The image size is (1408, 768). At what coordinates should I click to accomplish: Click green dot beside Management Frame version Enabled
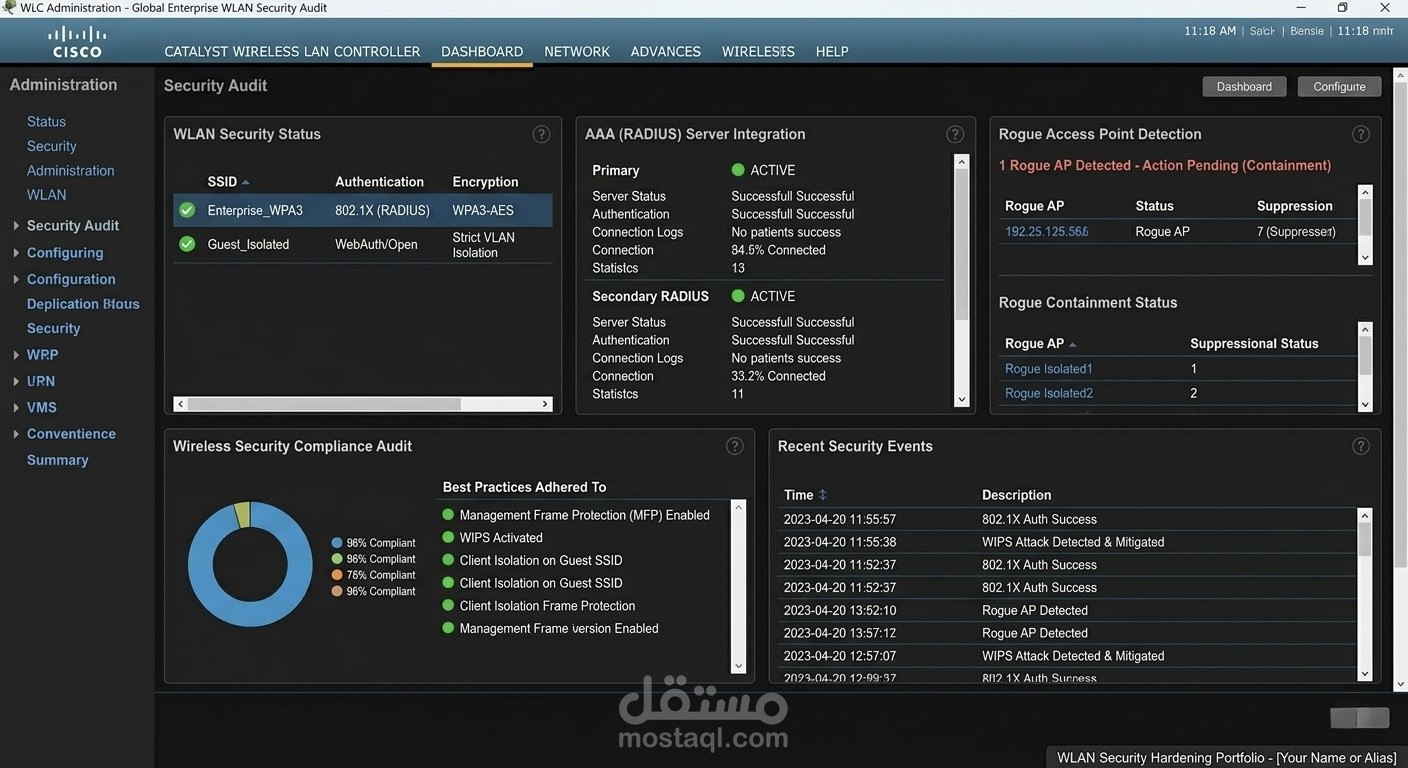[x=448, y=629]
